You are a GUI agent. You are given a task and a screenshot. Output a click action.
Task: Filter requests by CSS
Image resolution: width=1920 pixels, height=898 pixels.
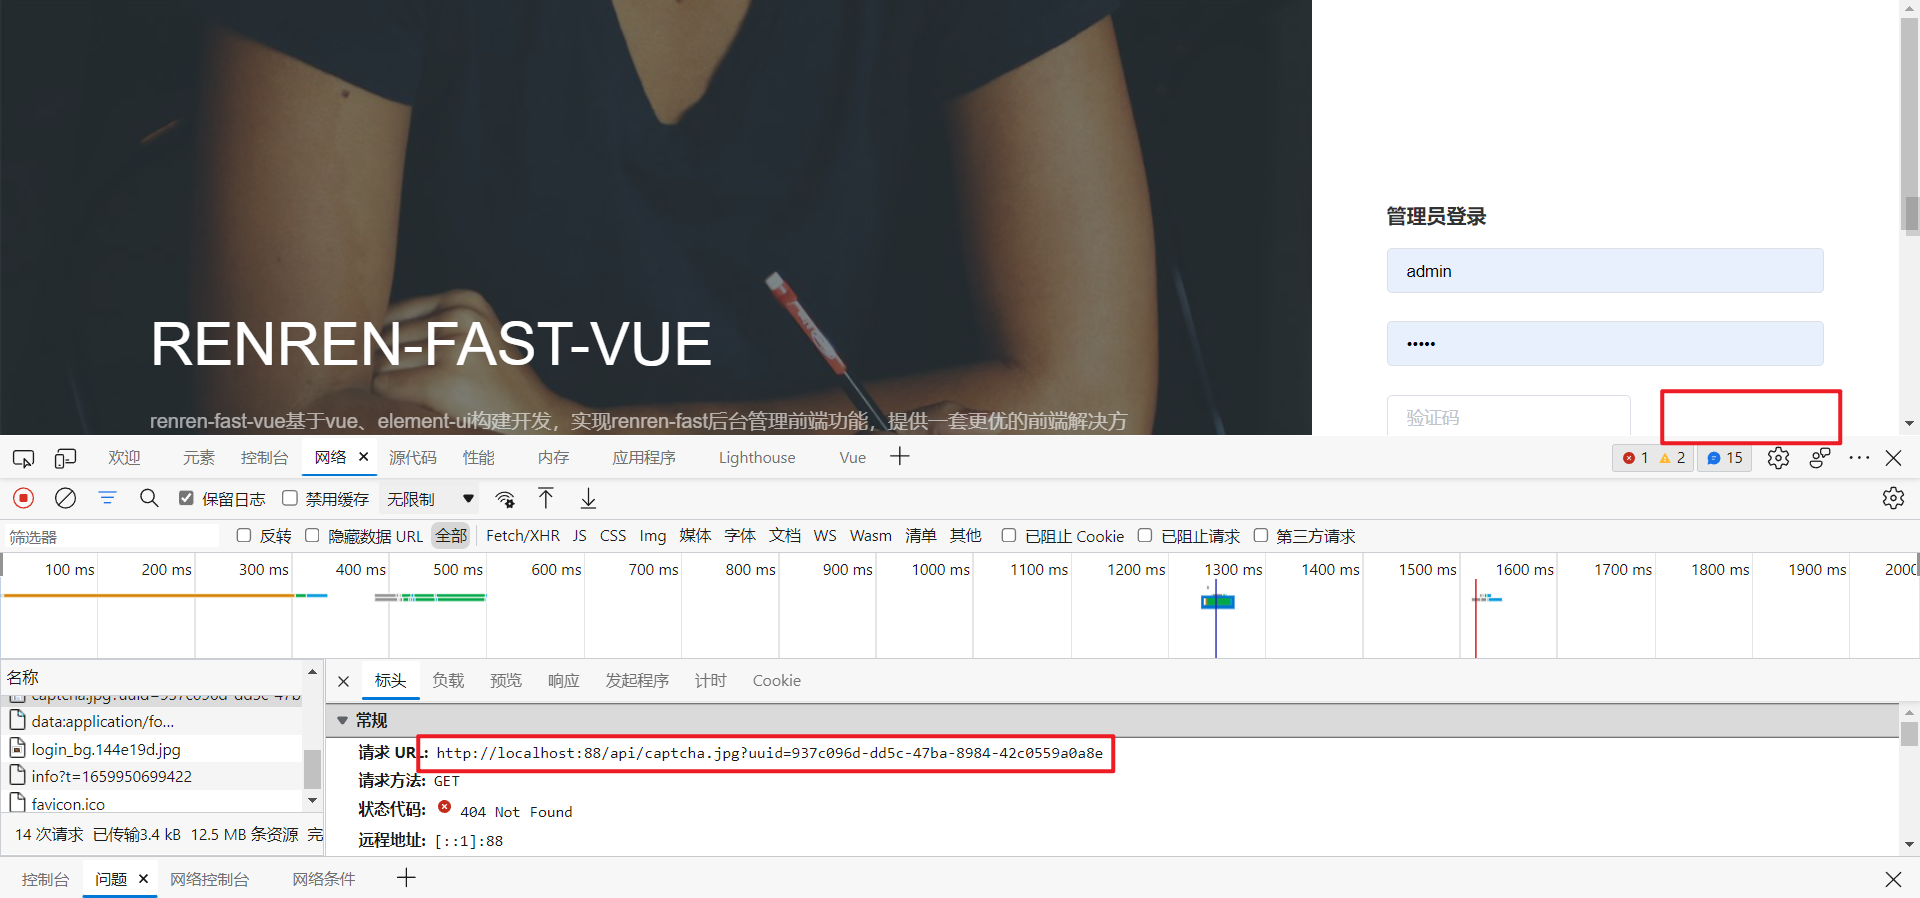(613, 536)
